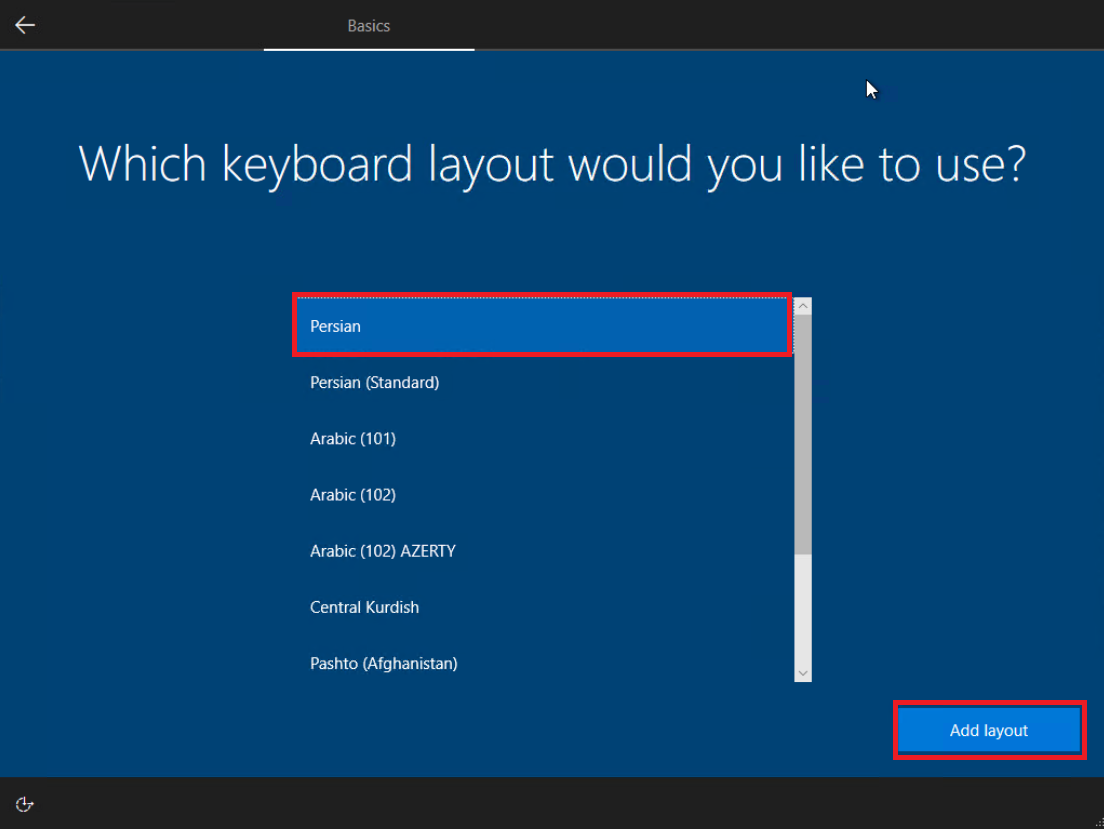1104x829 pixels.
Task: Click the scrollbar up arrow
Action: point(803,306)
